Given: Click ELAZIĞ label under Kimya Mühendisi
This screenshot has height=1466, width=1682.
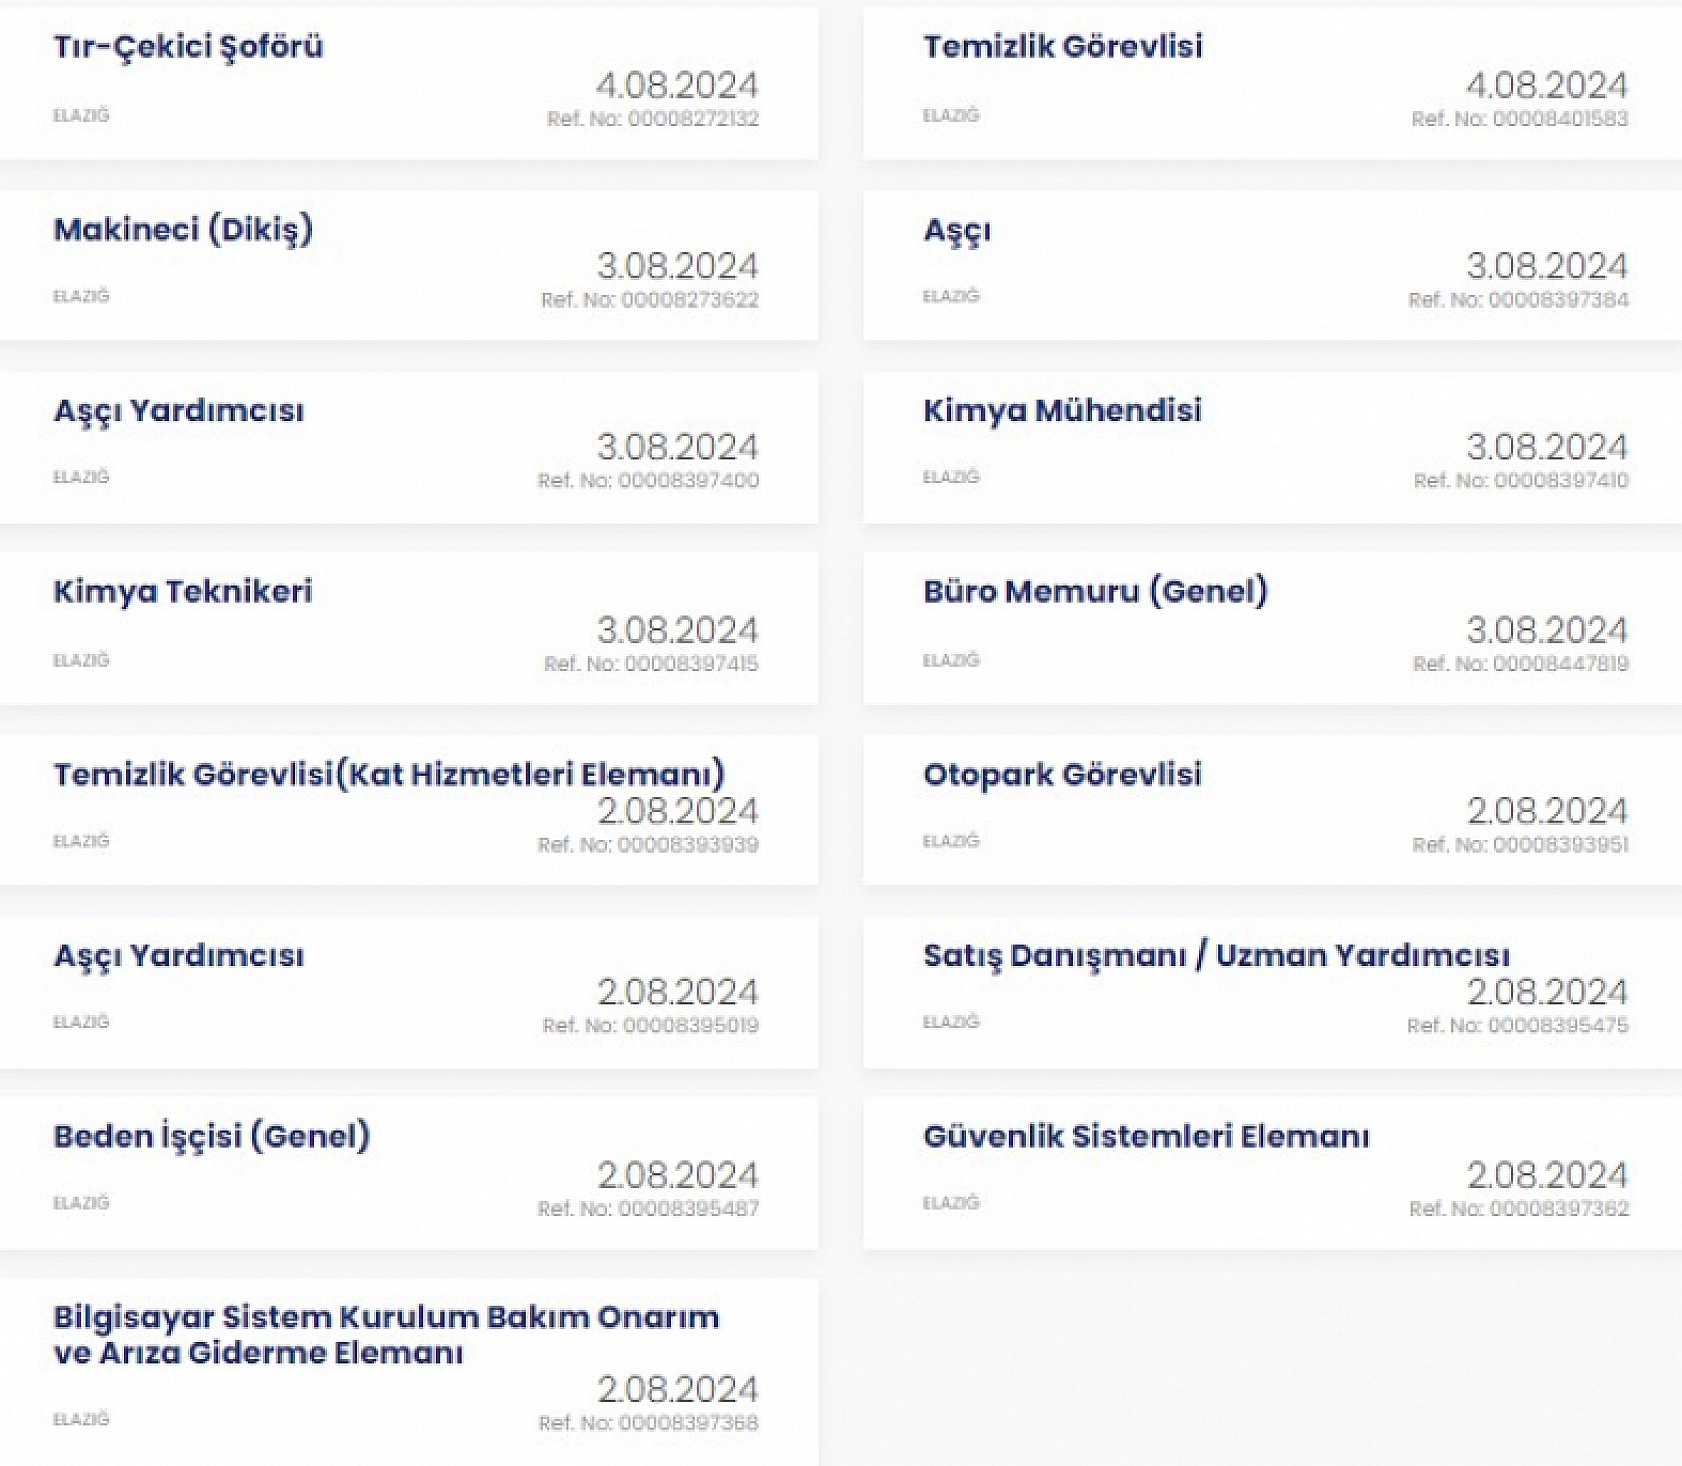Looking at the screenshot, I should (x=950, y=477).
